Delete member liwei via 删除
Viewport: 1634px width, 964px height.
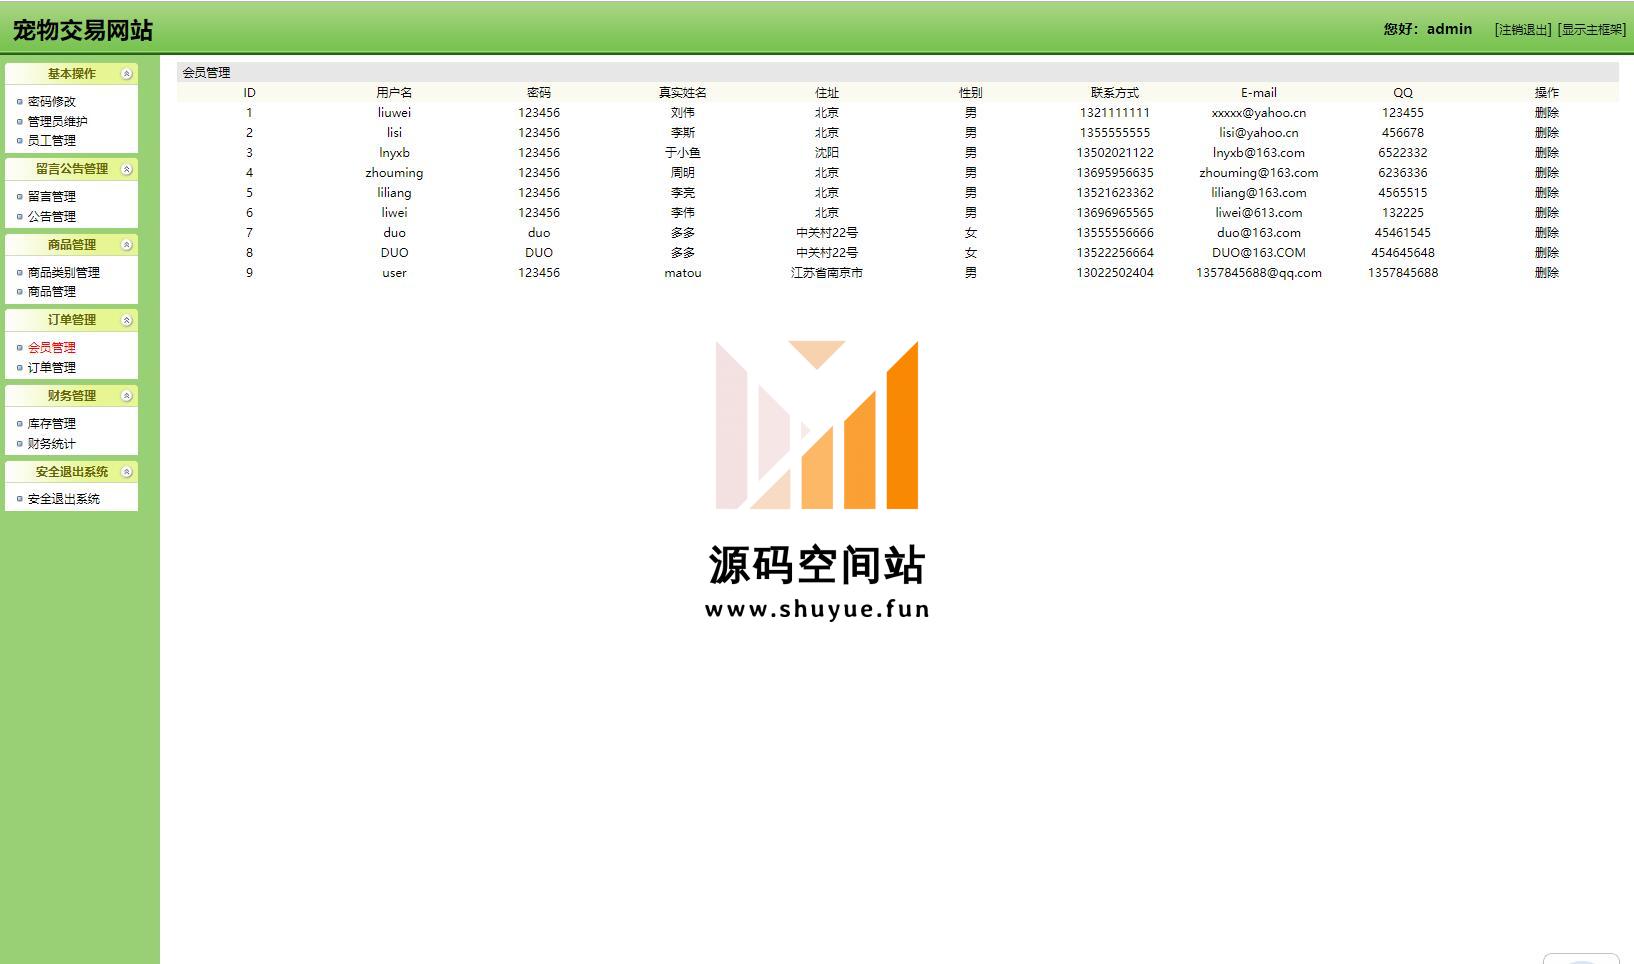point(1547,212)
